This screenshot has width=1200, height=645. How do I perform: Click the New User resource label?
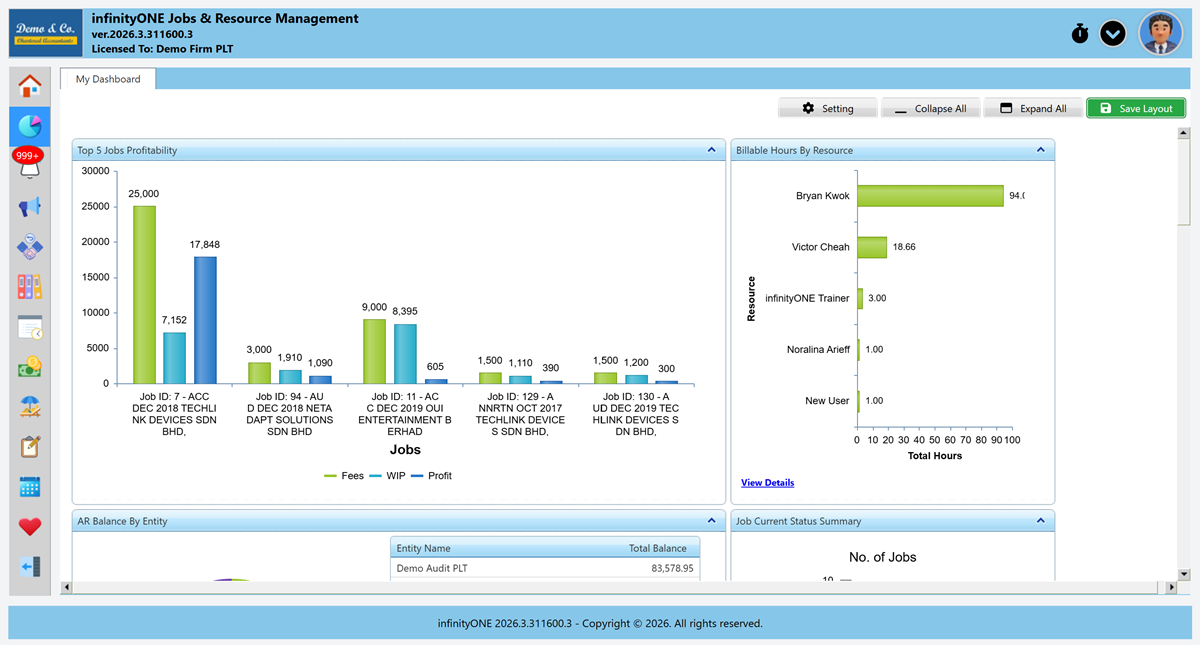click(827, 401)
